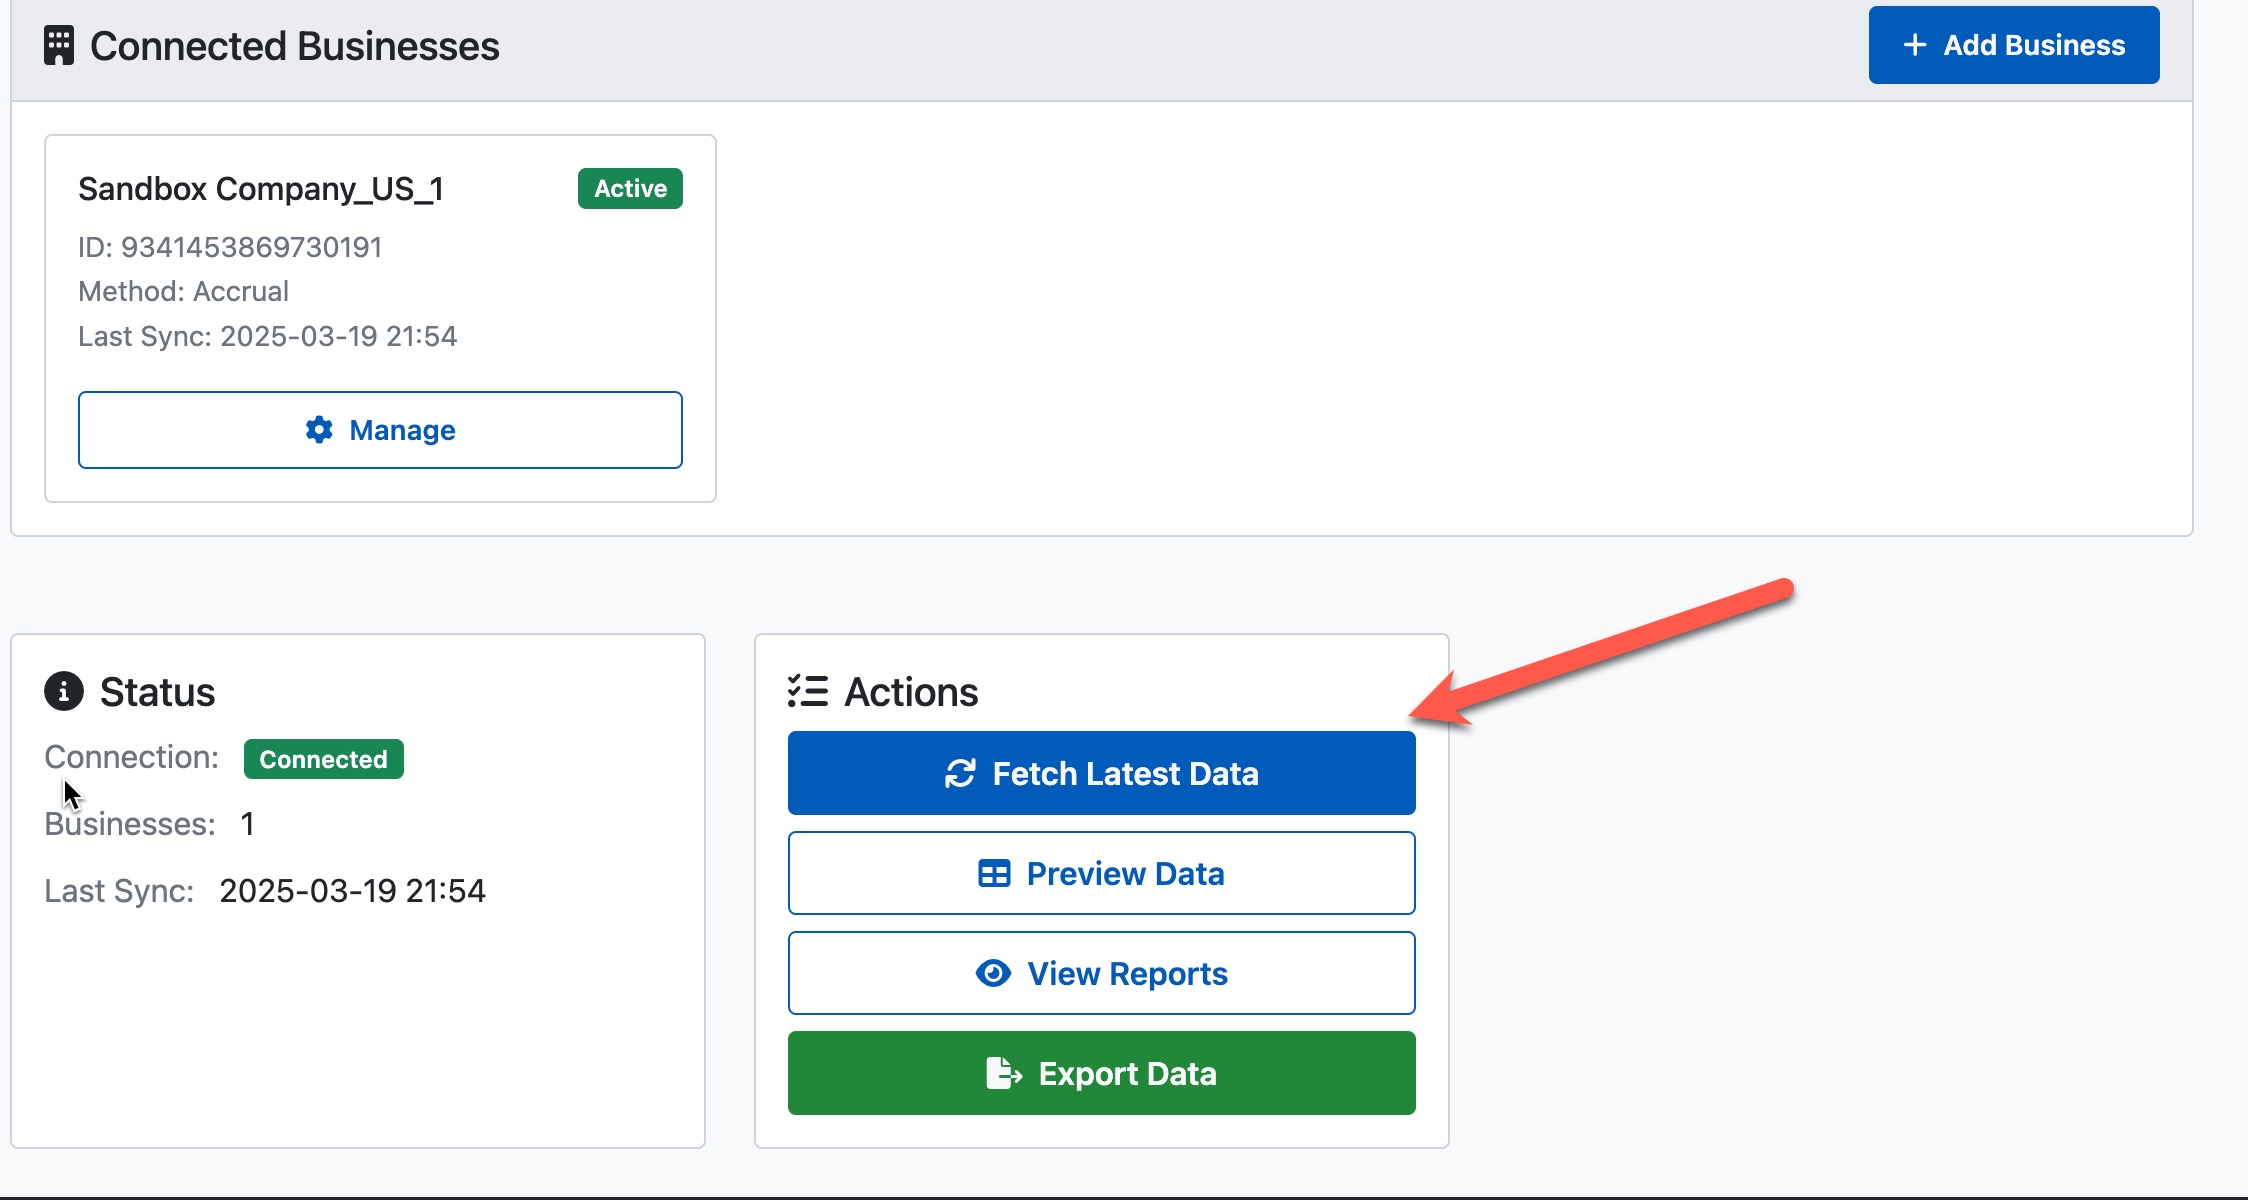Click the refresh arrows icon in Fetch Latest Data
The height and width of the screenshot is (1200, 2248).
960,773
